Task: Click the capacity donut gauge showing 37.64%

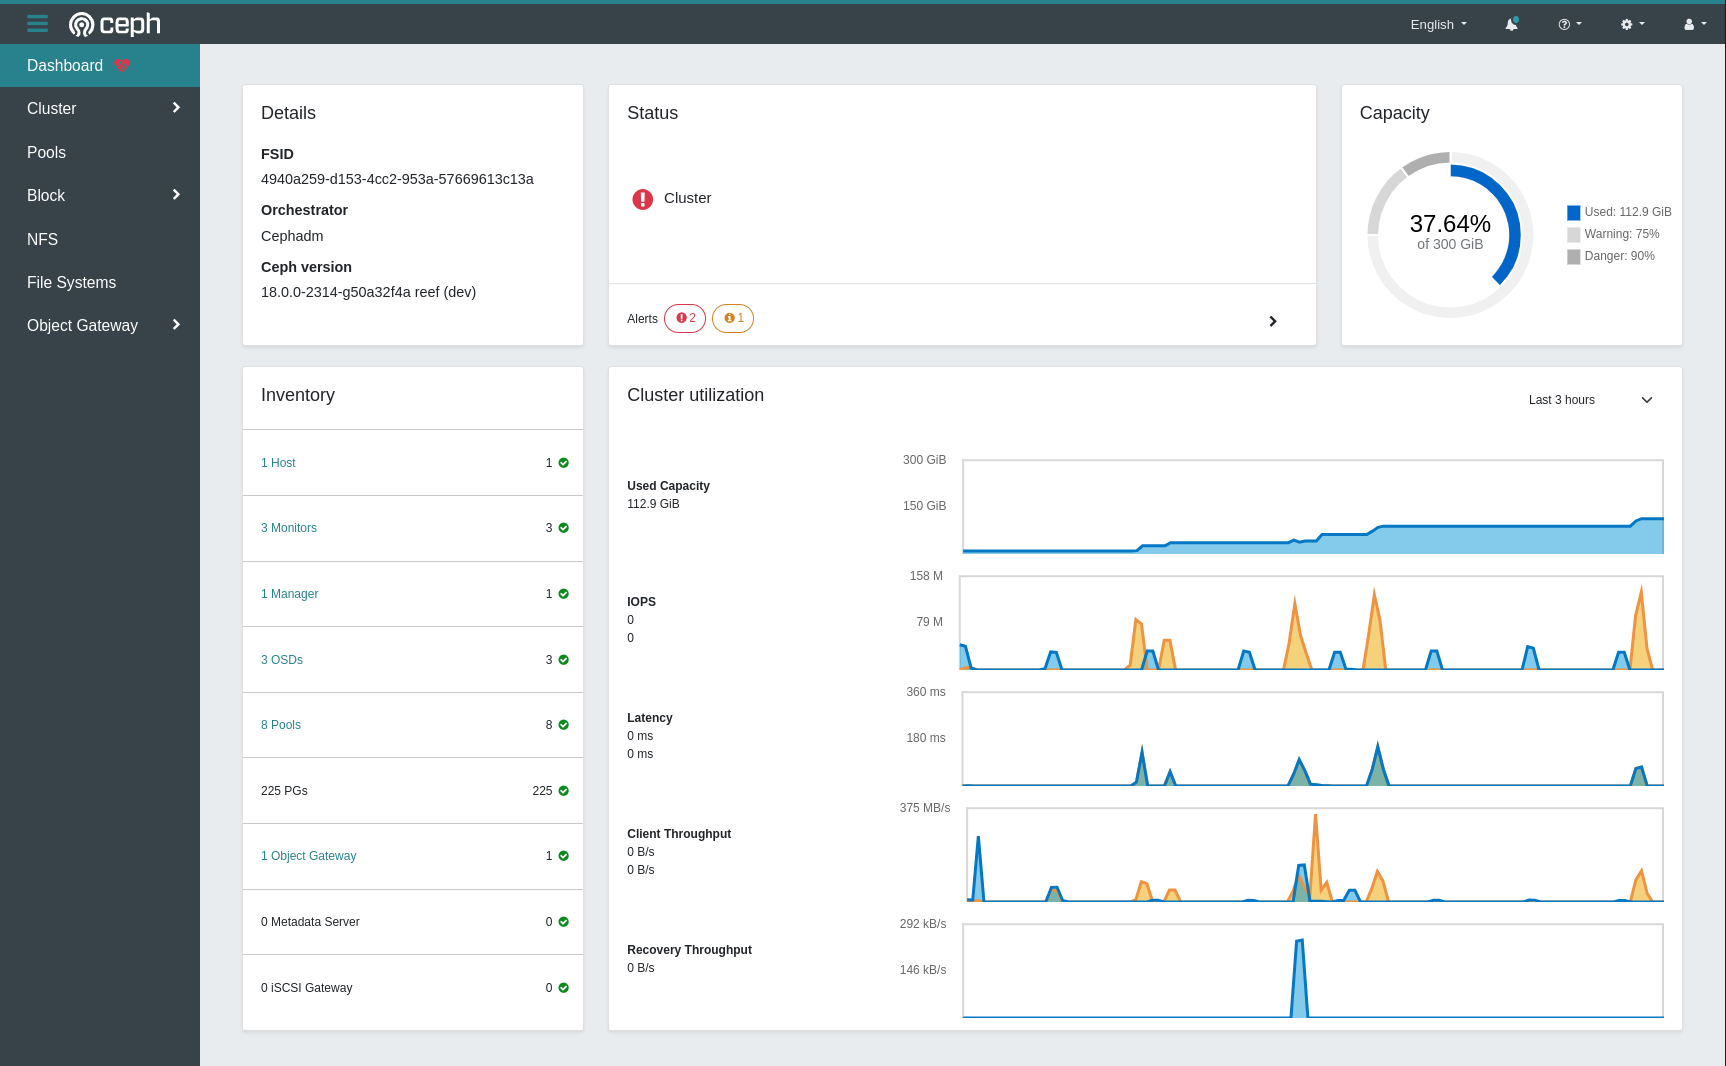Action: click(1449, 234)
